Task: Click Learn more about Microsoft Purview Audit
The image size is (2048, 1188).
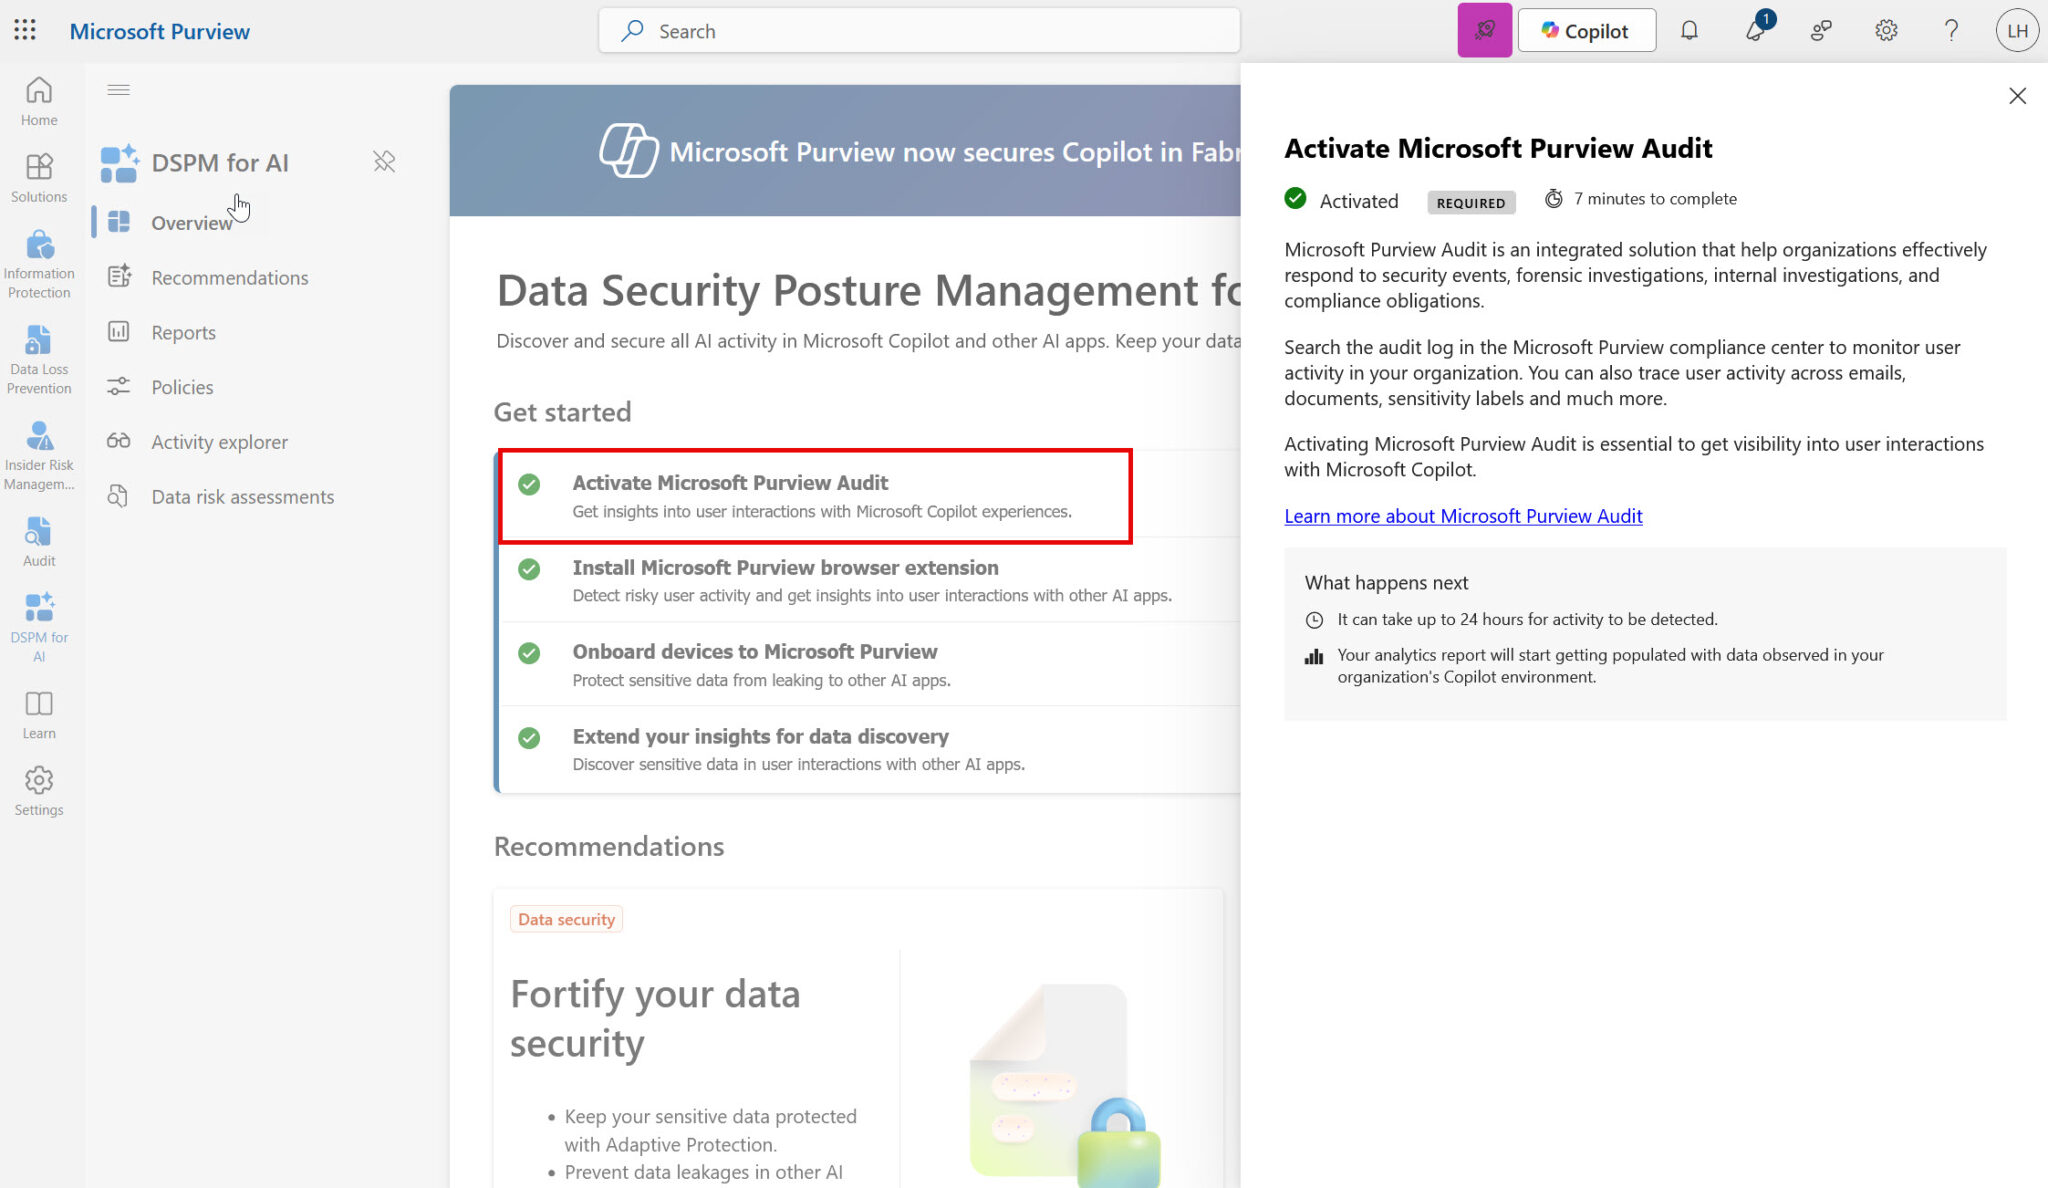Action: [1463, 516]
